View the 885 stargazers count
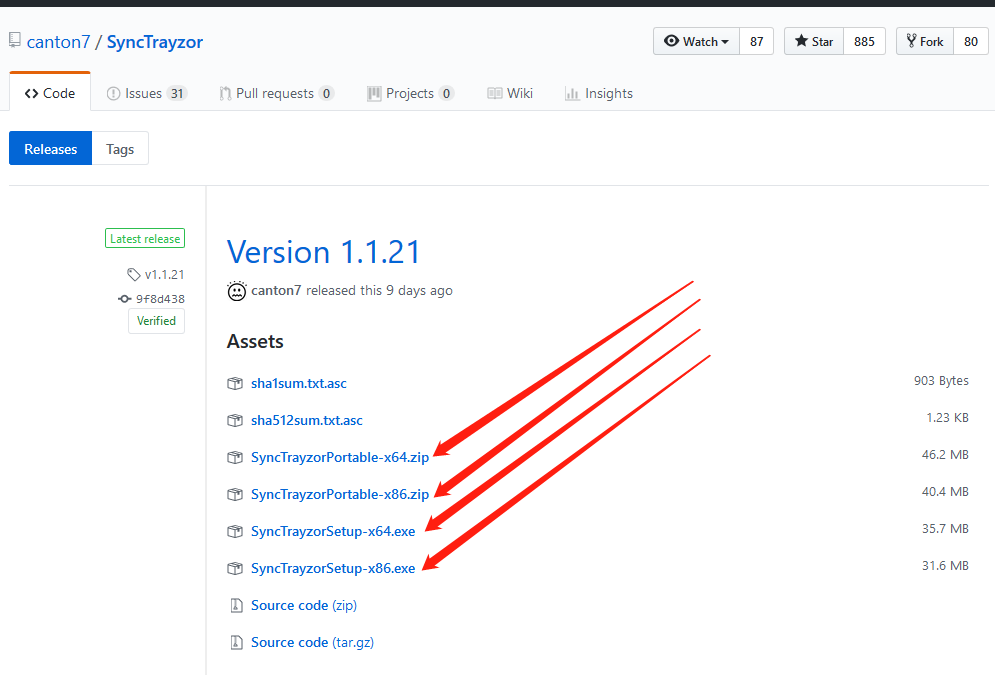995x675 pixels. pos(864,41)
